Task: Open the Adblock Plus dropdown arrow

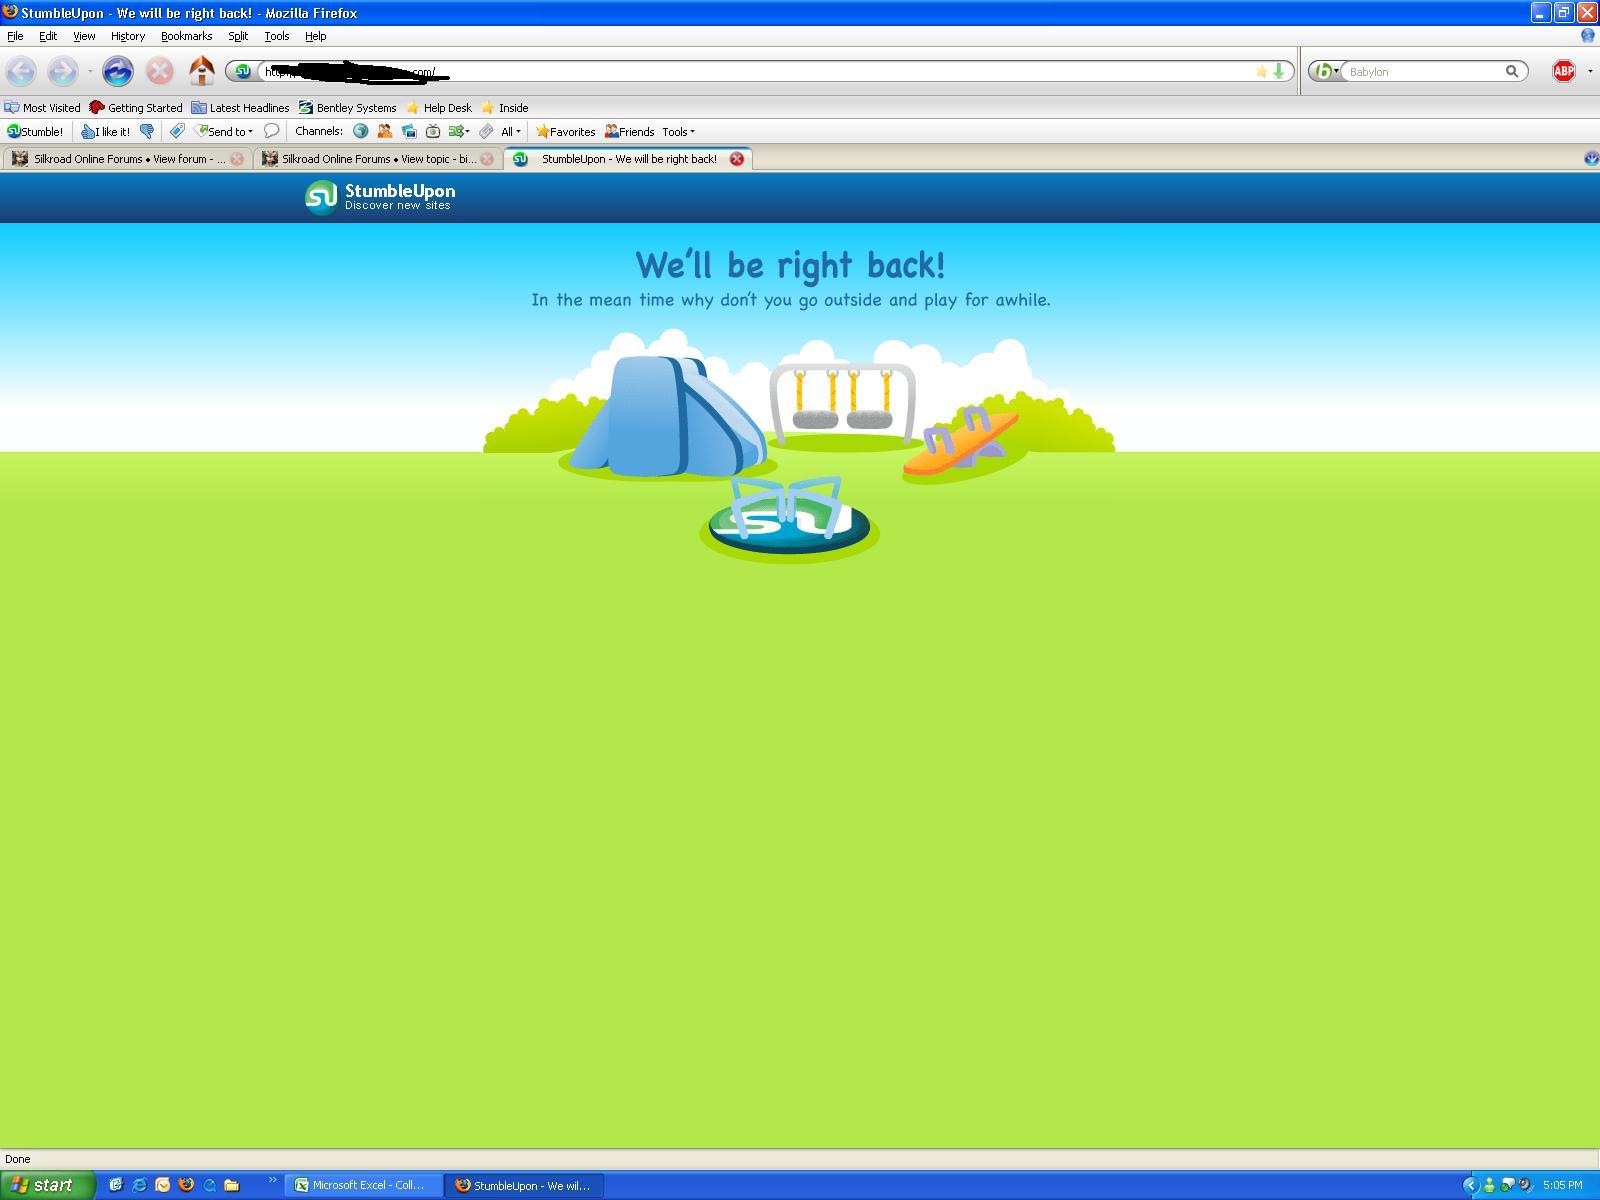Action: pyautogui.click(x=1590, y=71)
